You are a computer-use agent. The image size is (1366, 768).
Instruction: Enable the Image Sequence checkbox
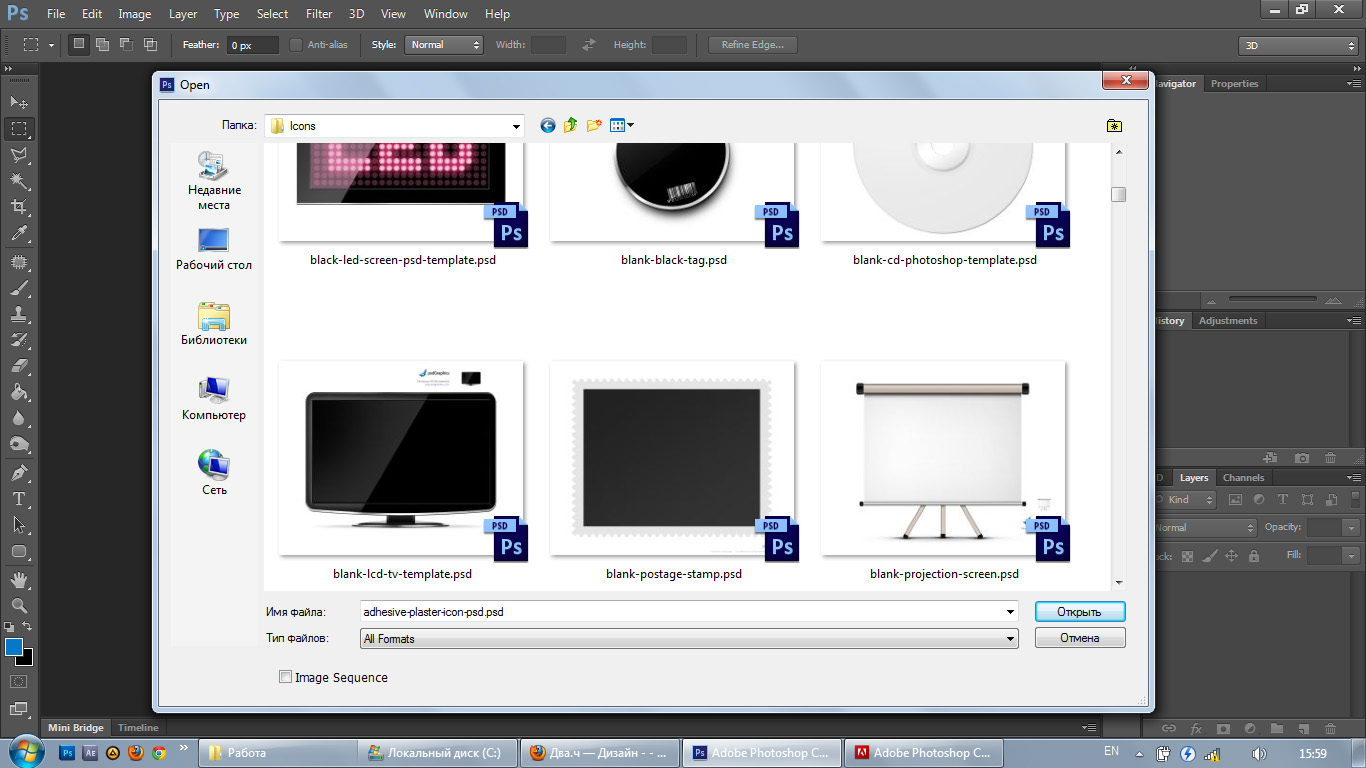point(286,677)
